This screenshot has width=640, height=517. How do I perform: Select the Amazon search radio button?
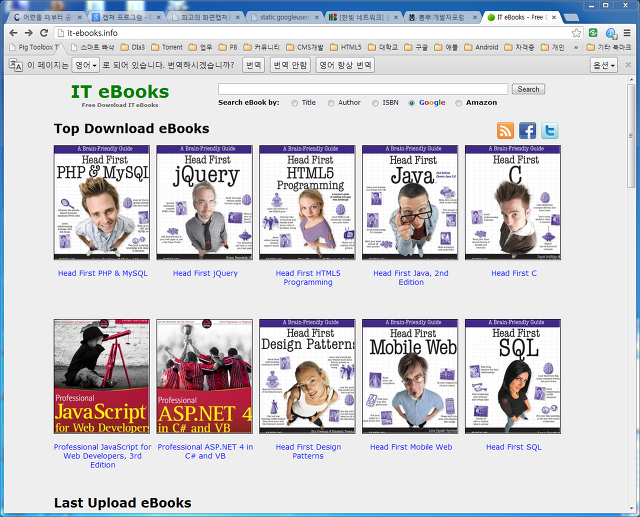(x=458, y=103)
